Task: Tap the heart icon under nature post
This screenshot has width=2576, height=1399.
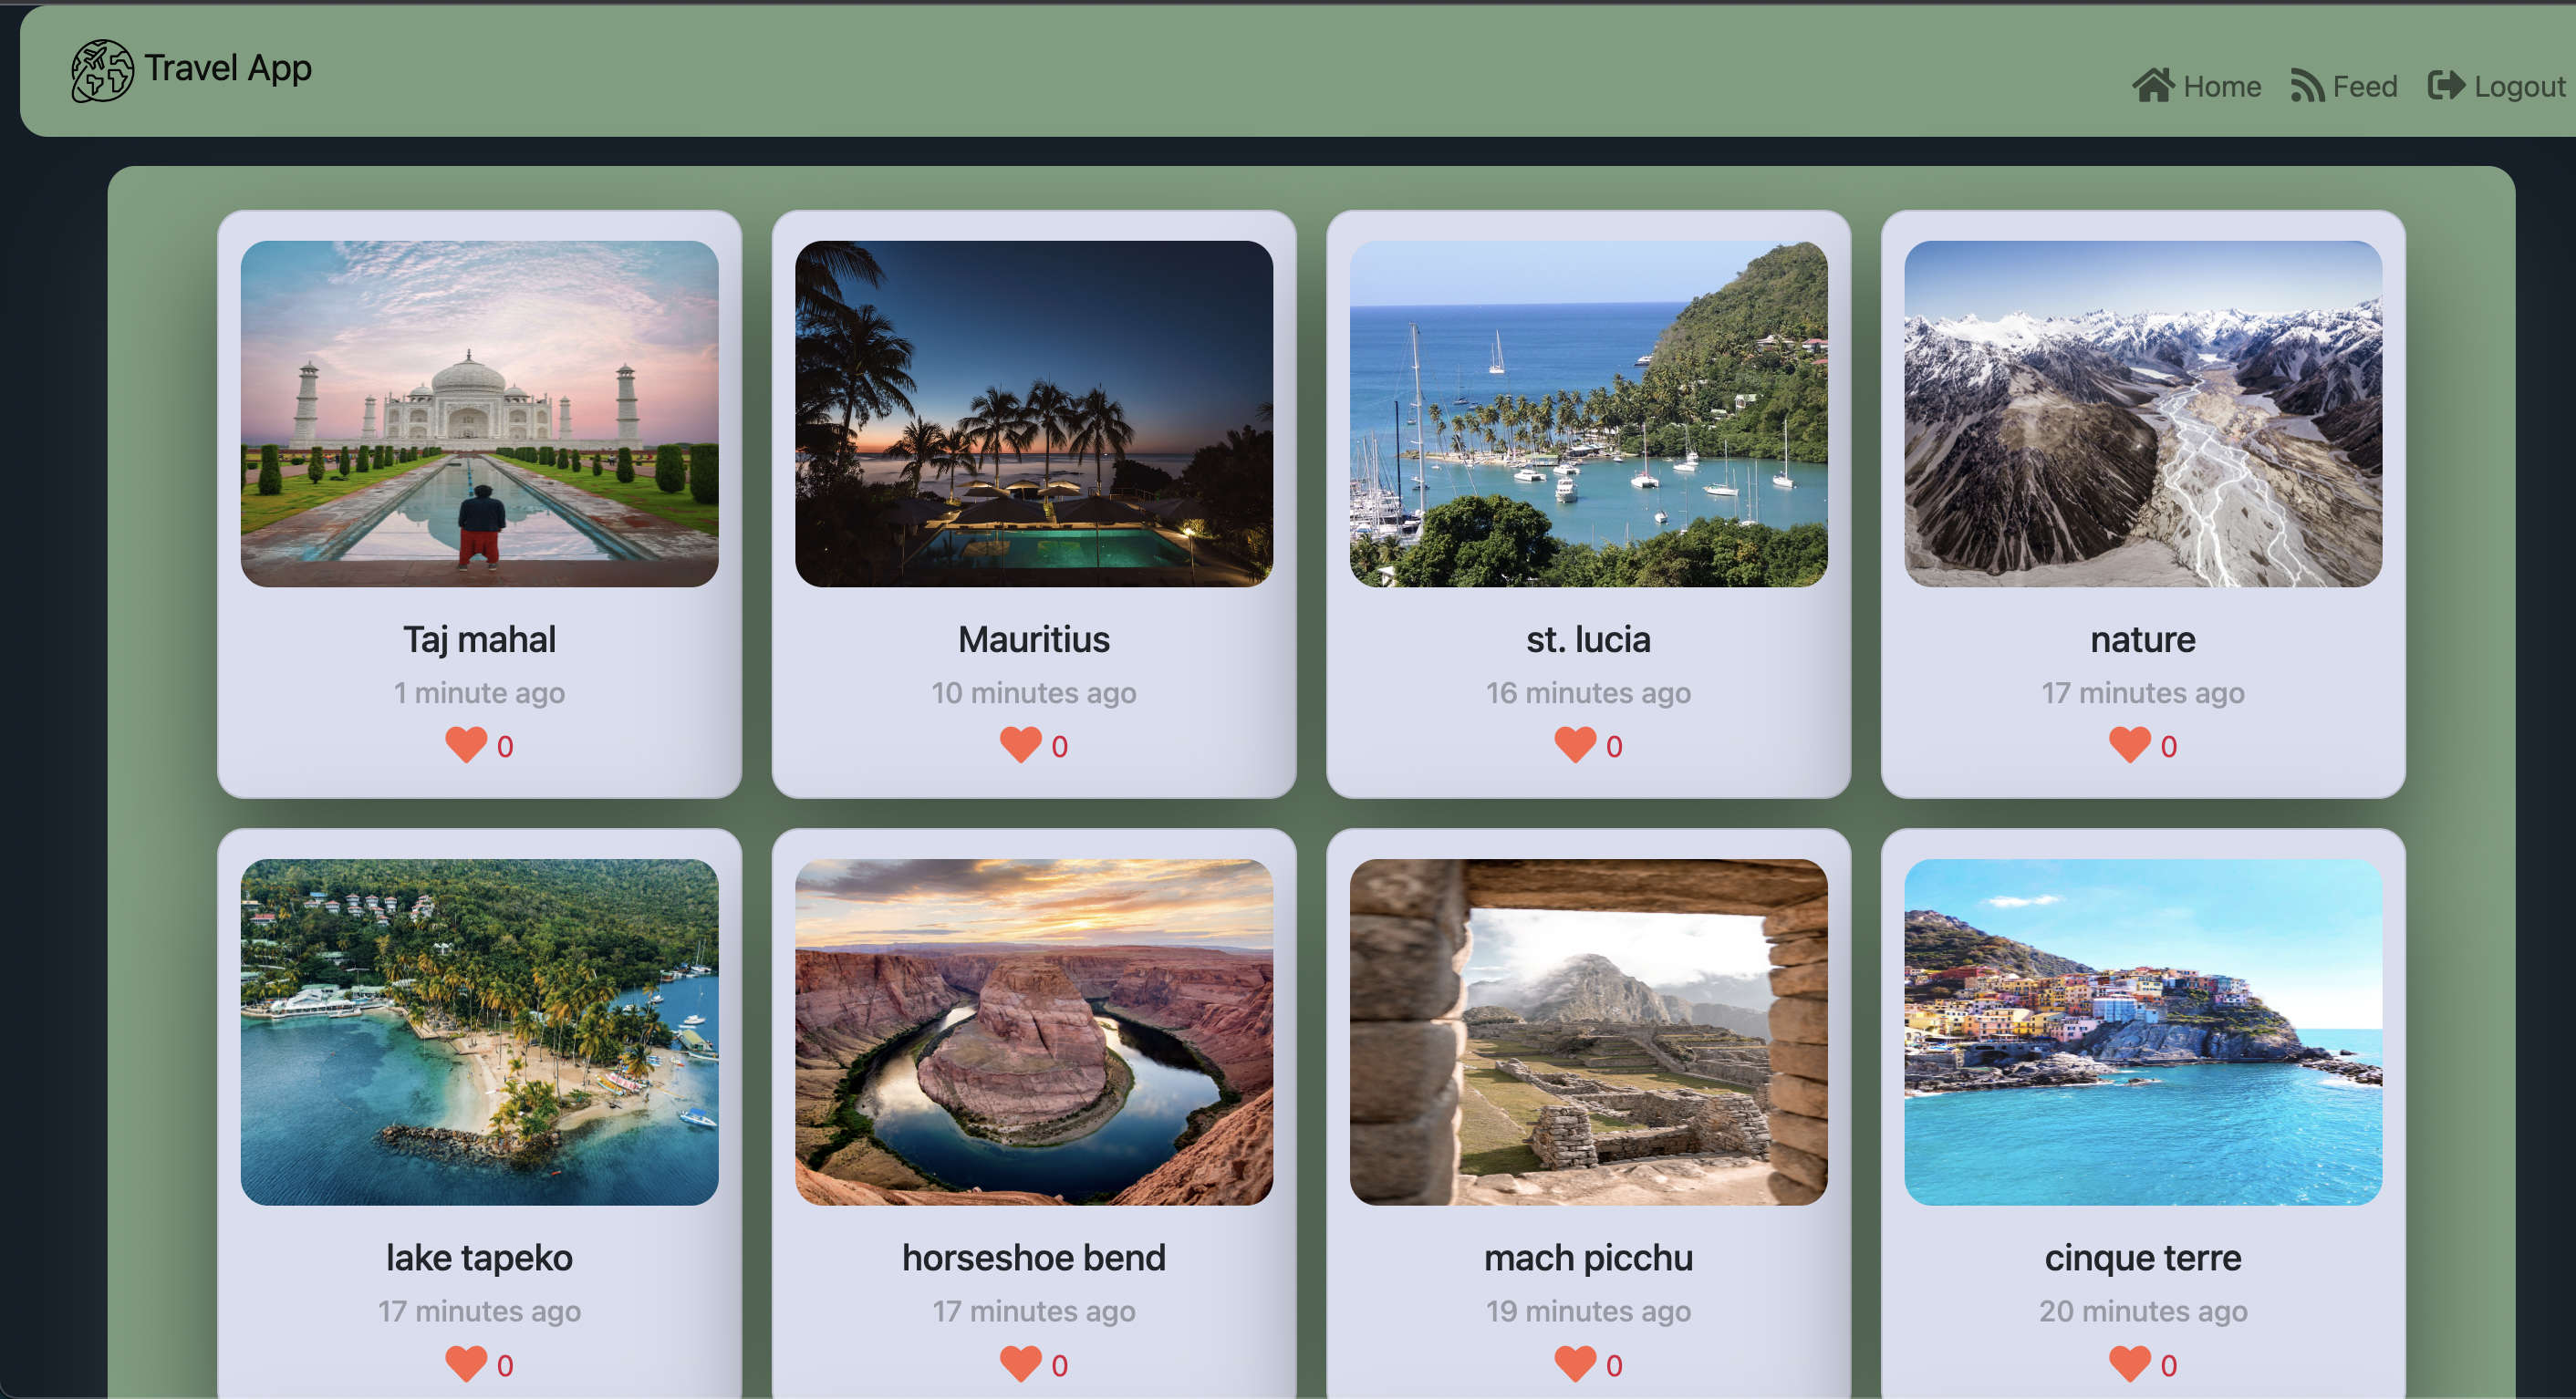Action: coord(2130,745)
